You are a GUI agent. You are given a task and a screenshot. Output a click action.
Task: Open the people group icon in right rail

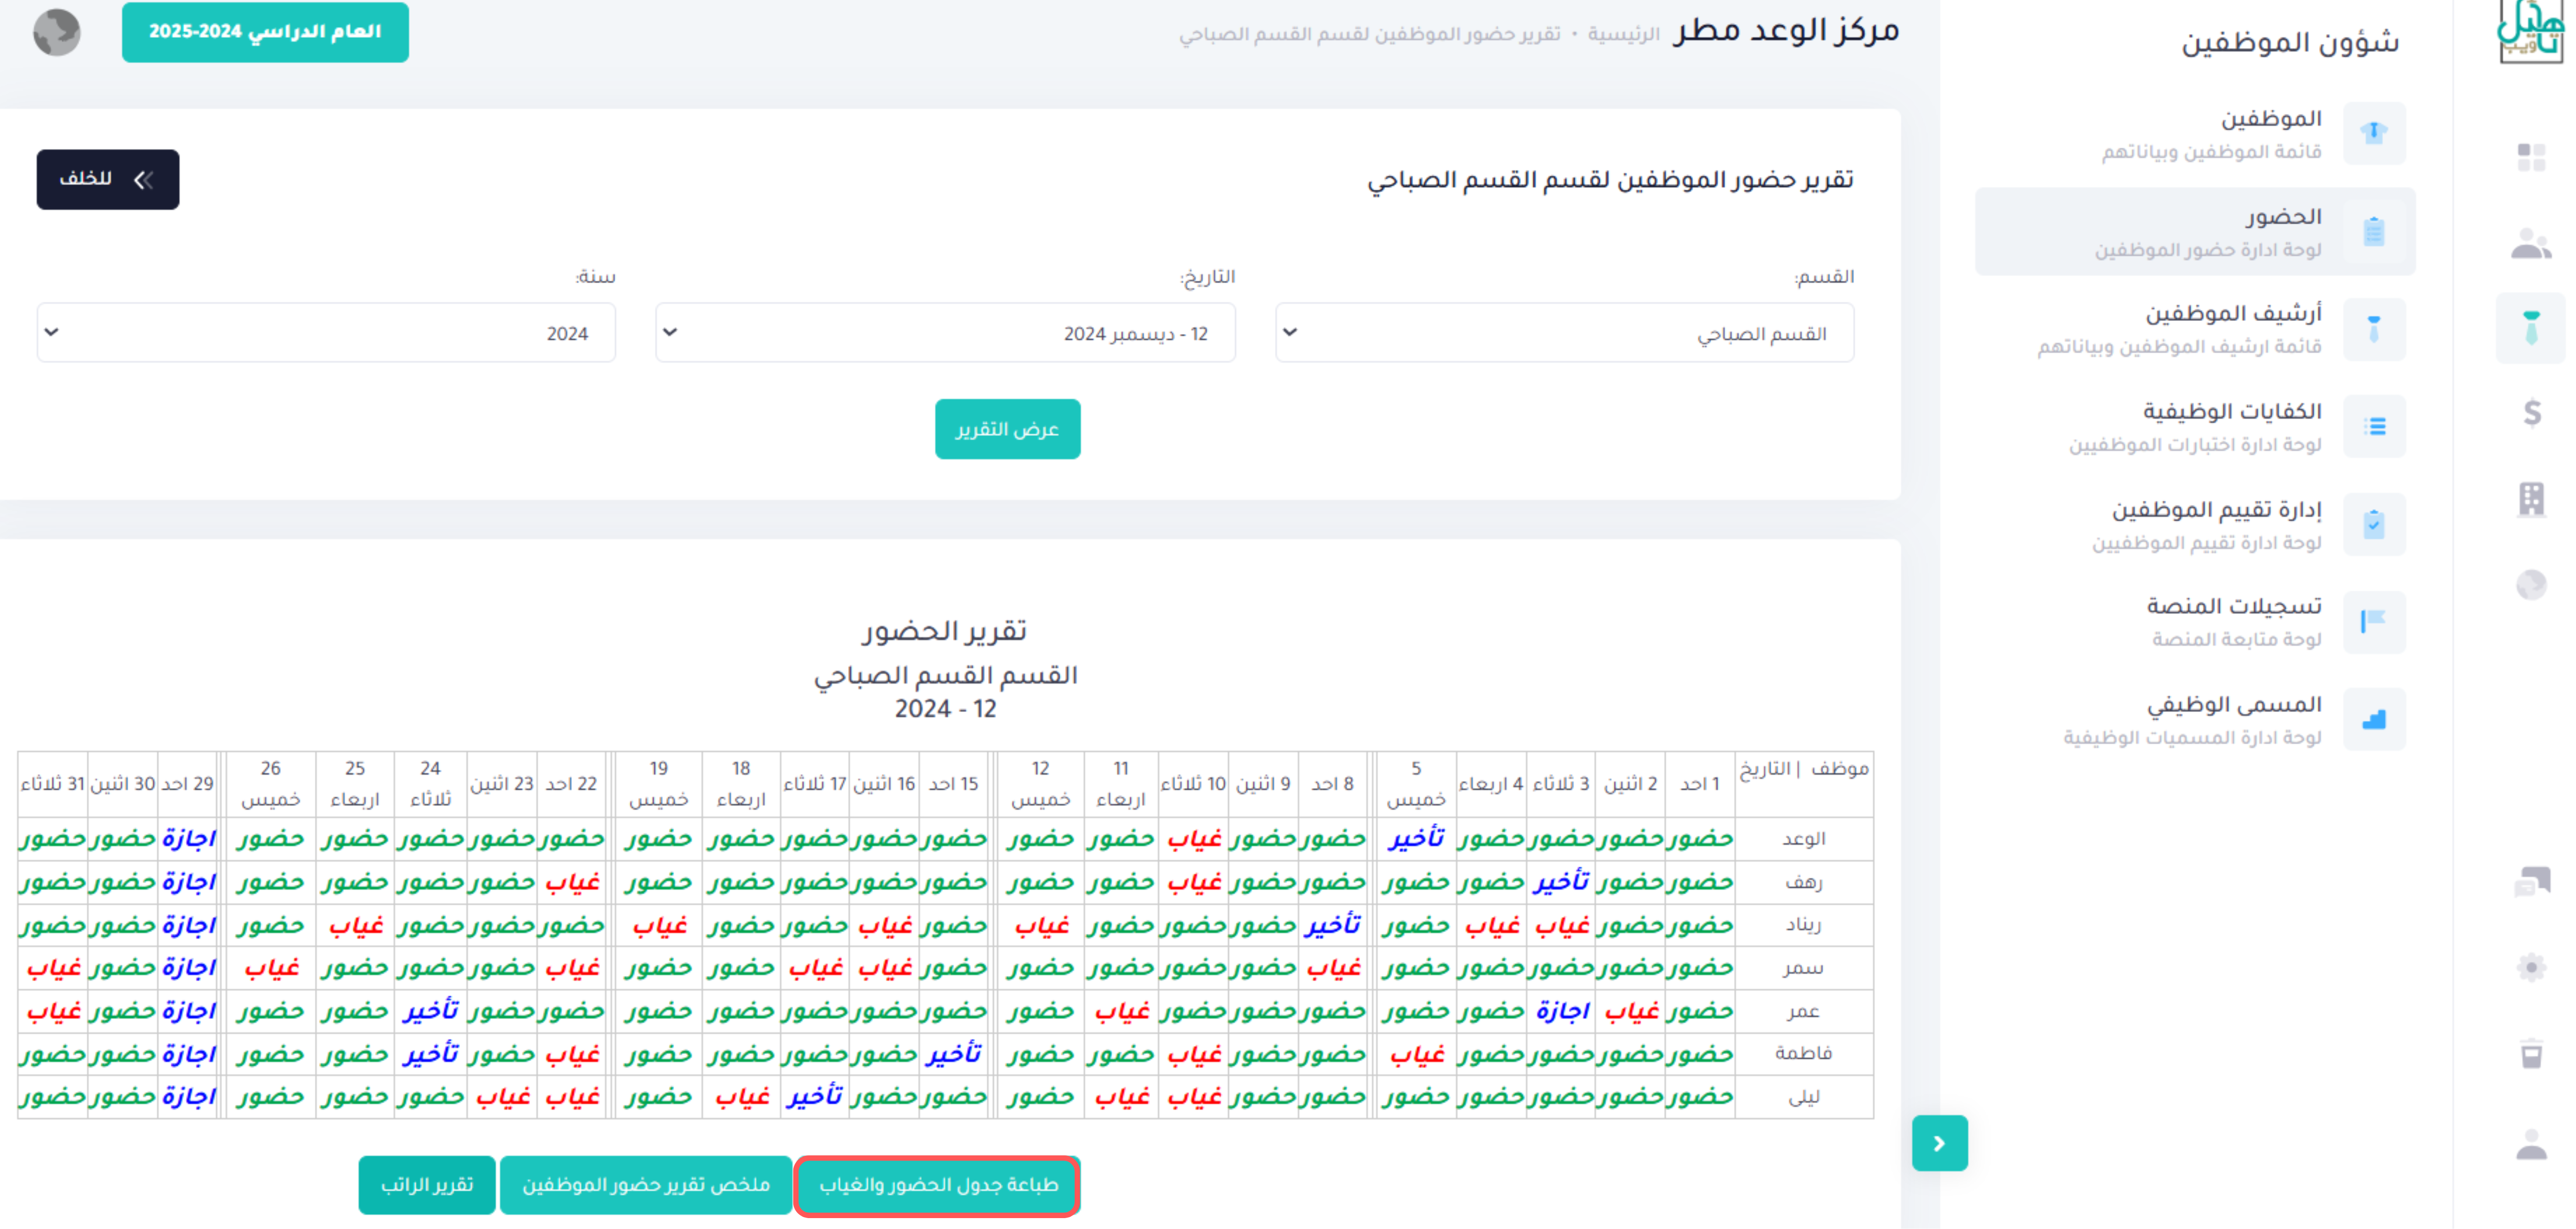point(2531,243)
